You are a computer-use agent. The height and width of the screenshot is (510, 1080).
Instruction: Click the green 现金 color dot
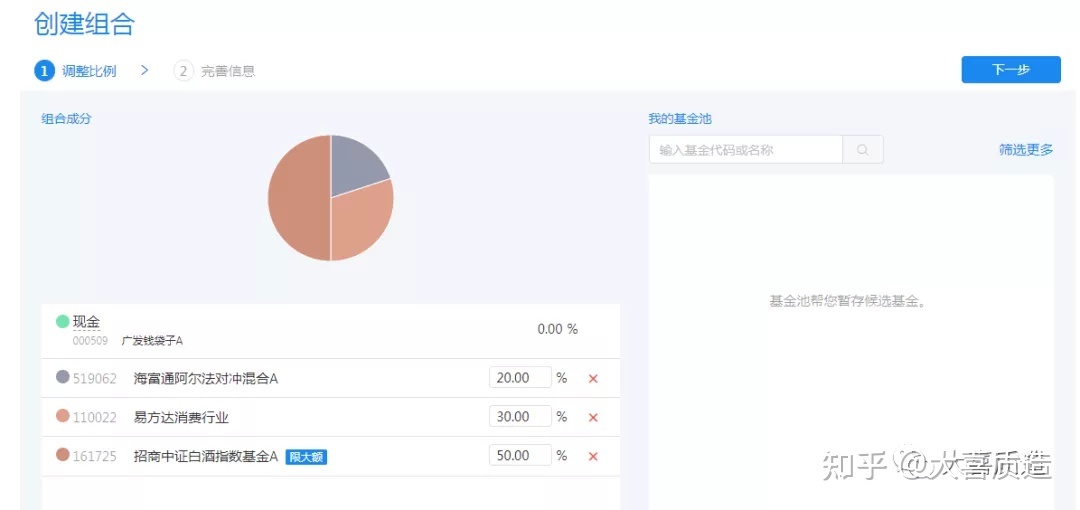[x=62, y=322]
